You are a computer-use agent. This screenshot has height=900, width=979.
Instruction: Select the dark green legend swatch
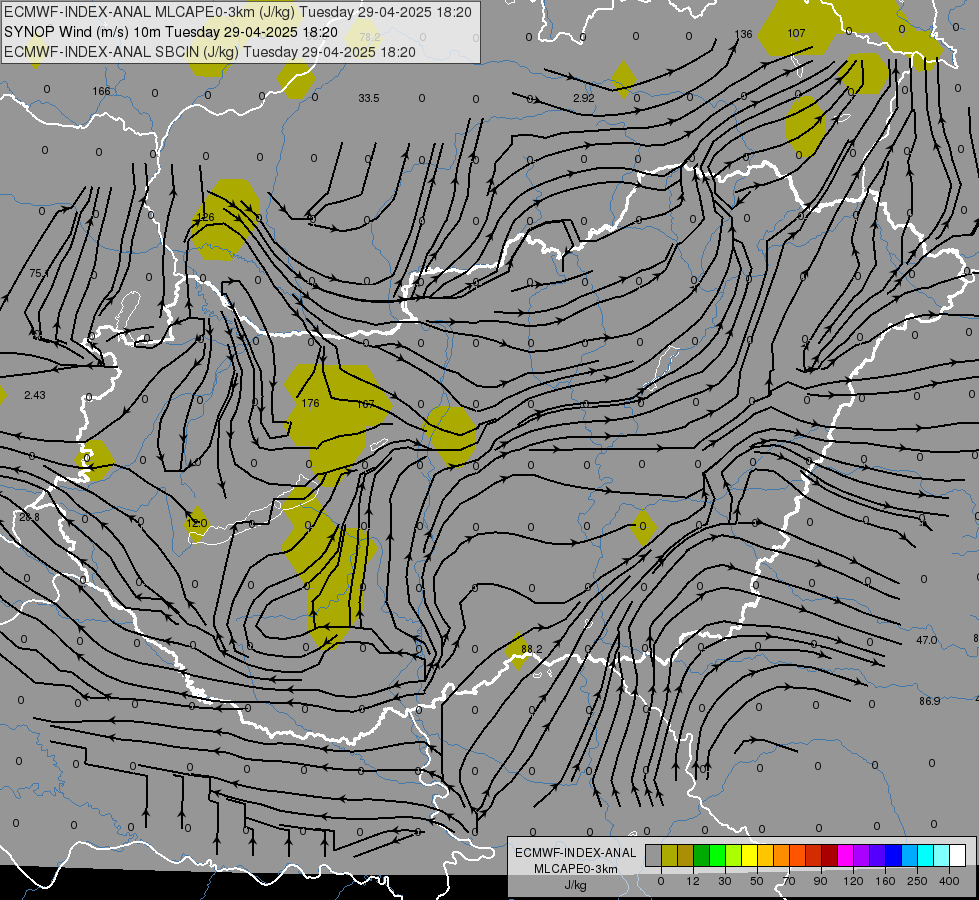coord(701,856)
